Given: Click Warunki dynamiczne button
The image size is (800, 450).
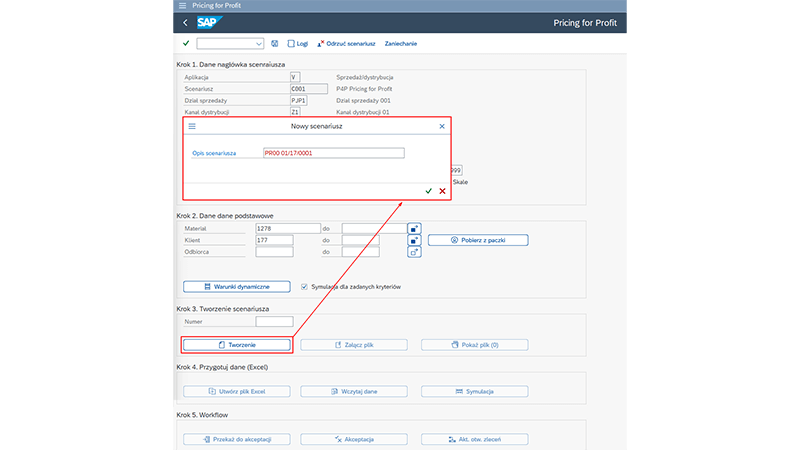Looking at the screenshot, I should [237, 287].
